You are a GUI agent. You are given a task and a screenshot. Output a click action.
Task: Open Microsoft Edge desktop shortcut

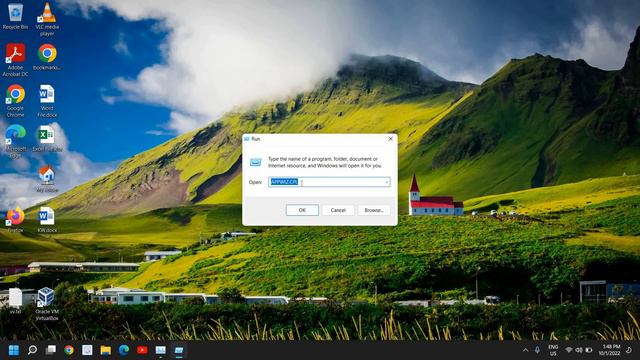[16, 141]
